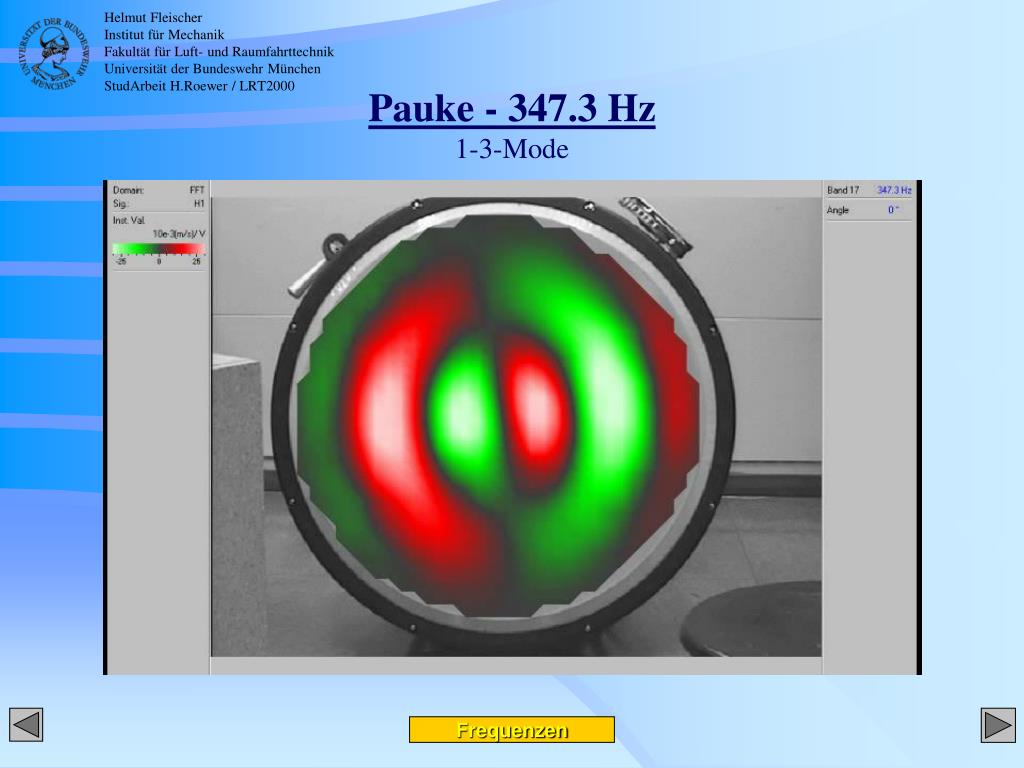
Task: Open the Frequenzen overview button
Action: point(512,729)
